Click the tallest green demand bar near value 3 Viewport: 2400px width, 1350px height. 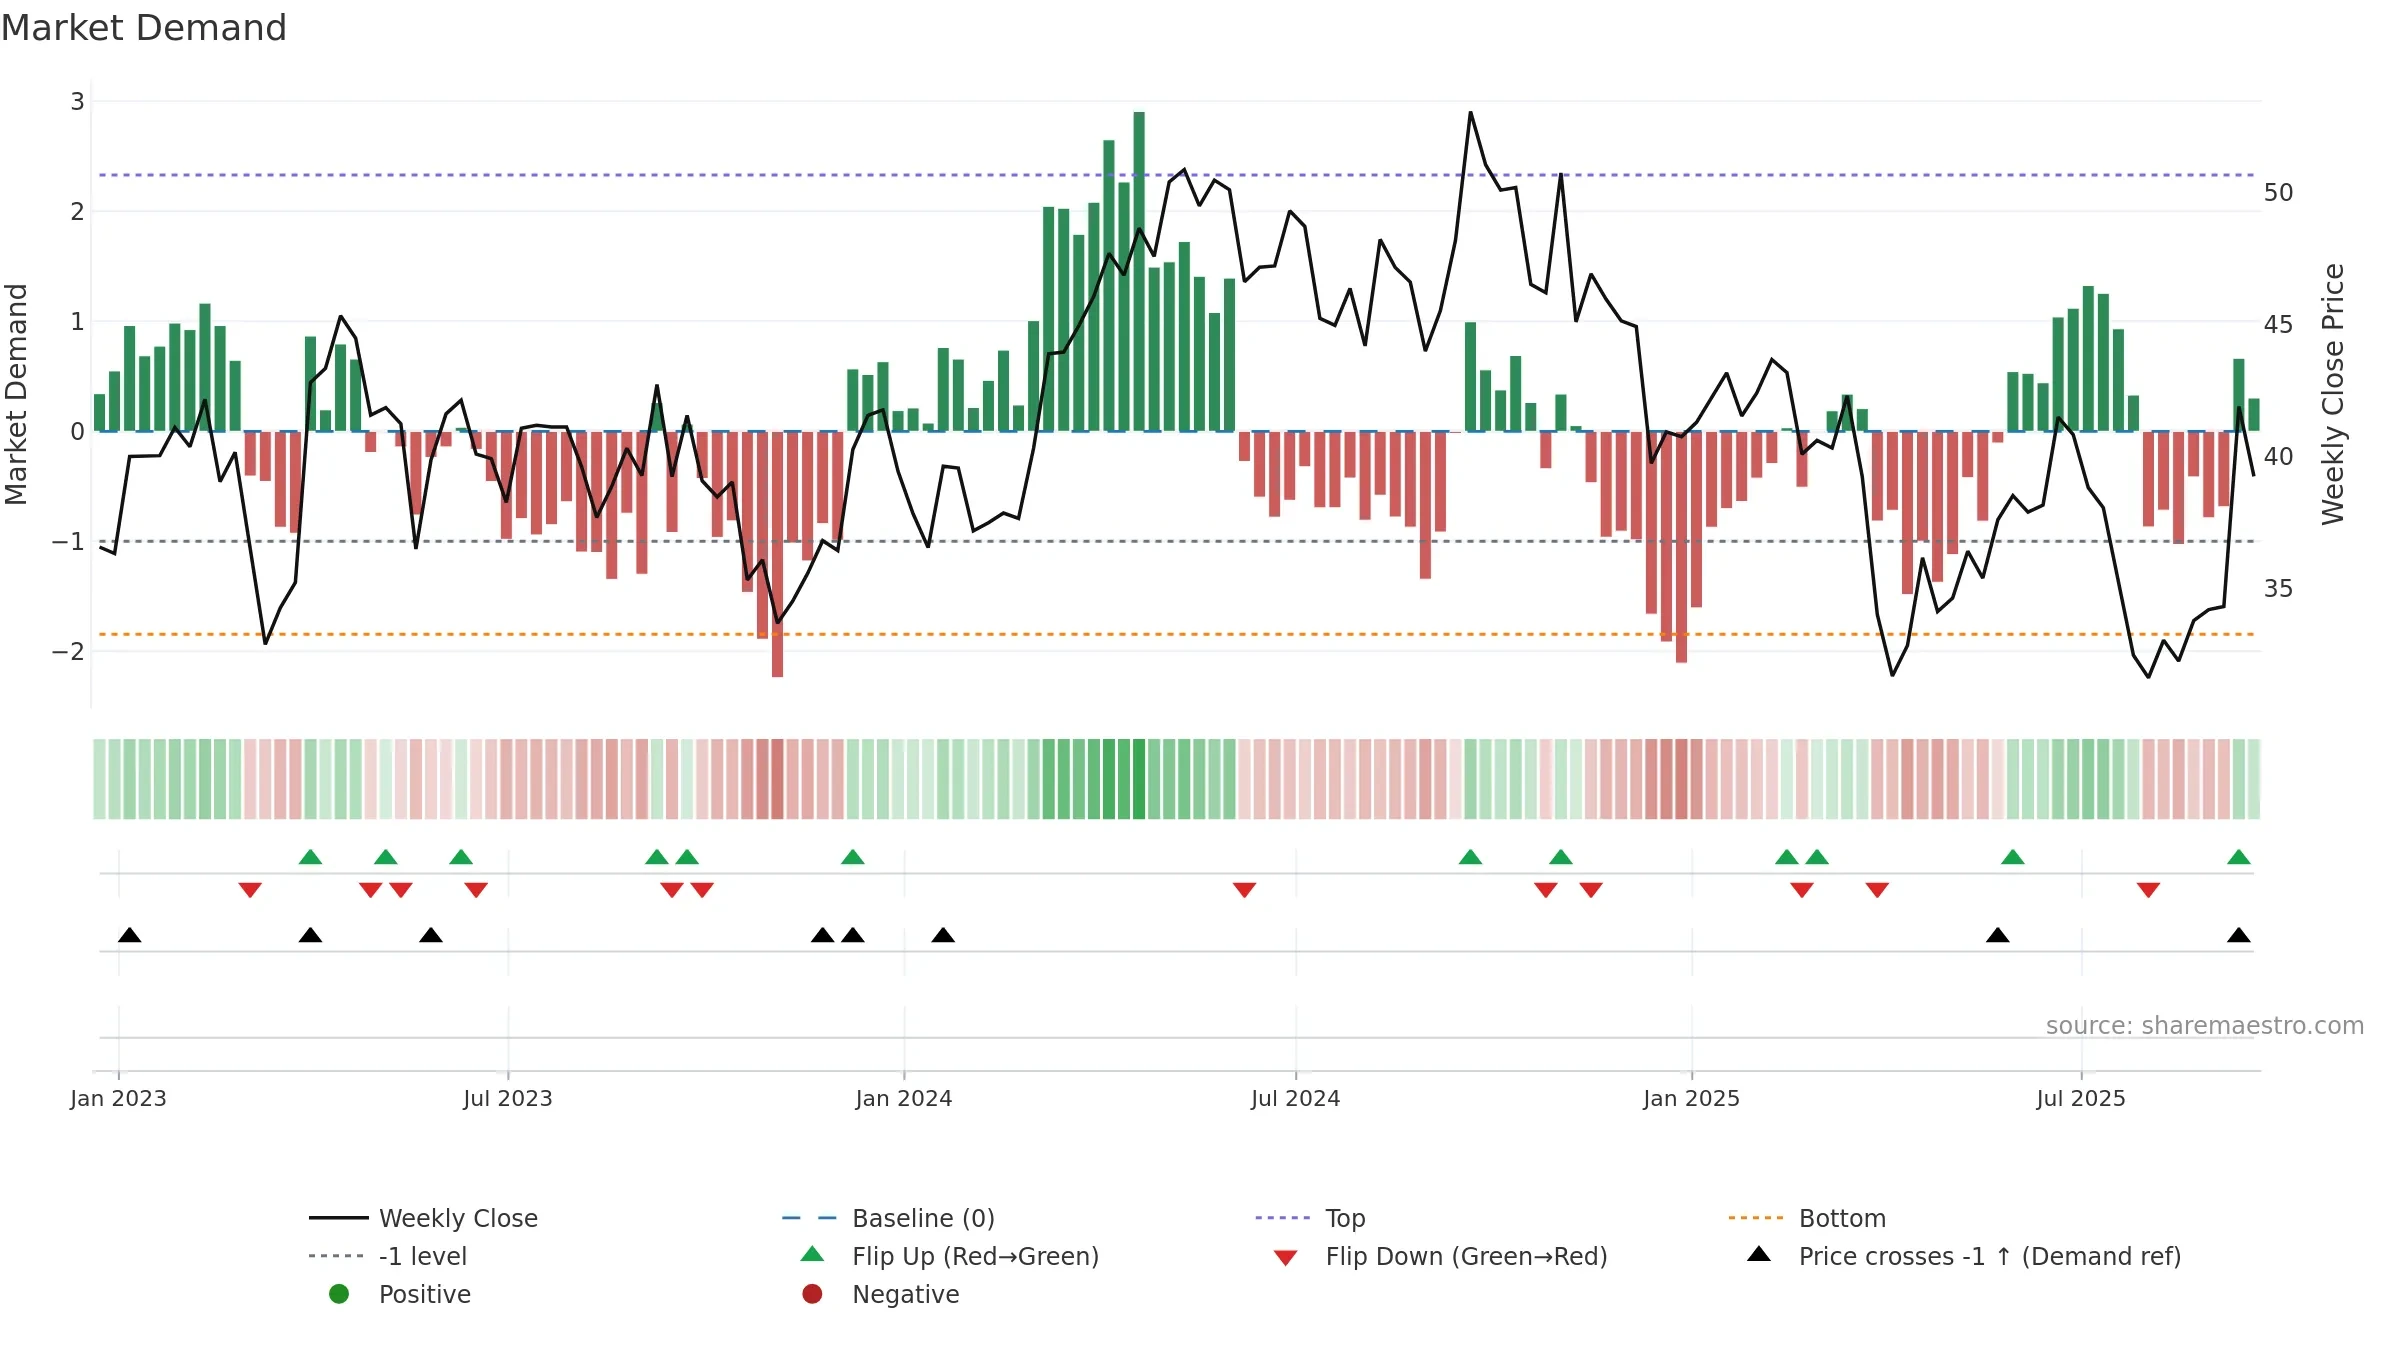(x=1139, y=272)
